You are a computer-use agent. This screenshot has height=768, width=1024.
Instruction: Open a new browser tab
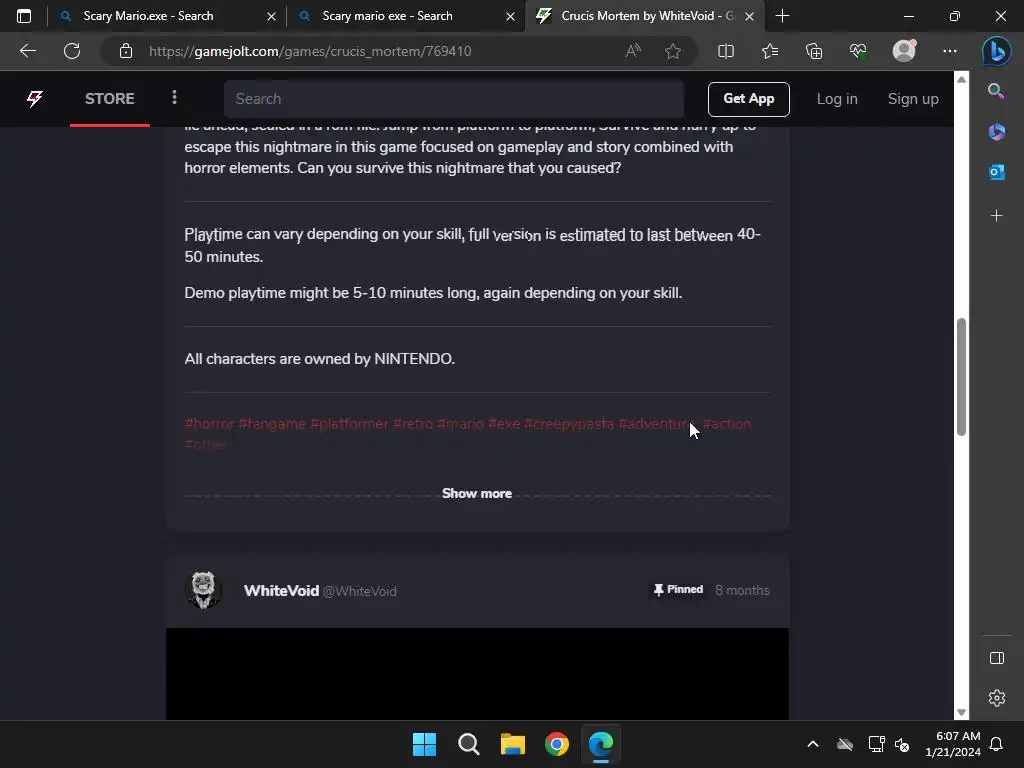click(782, 16)
